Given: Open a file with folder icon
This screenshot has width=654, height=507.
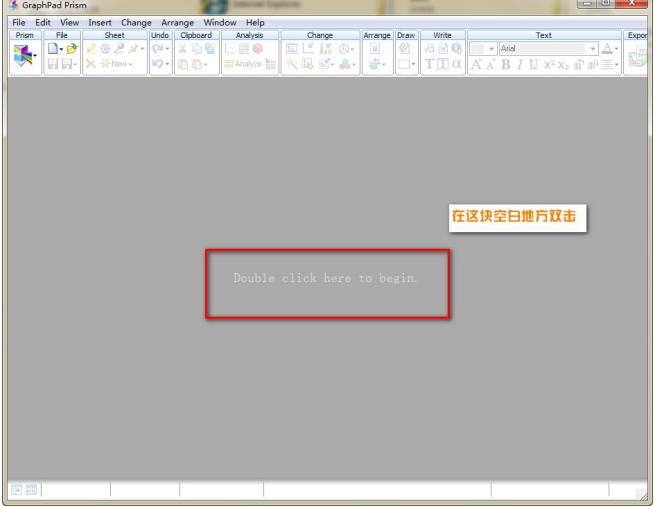Looking at the screenshot, I should coord(72,48).
